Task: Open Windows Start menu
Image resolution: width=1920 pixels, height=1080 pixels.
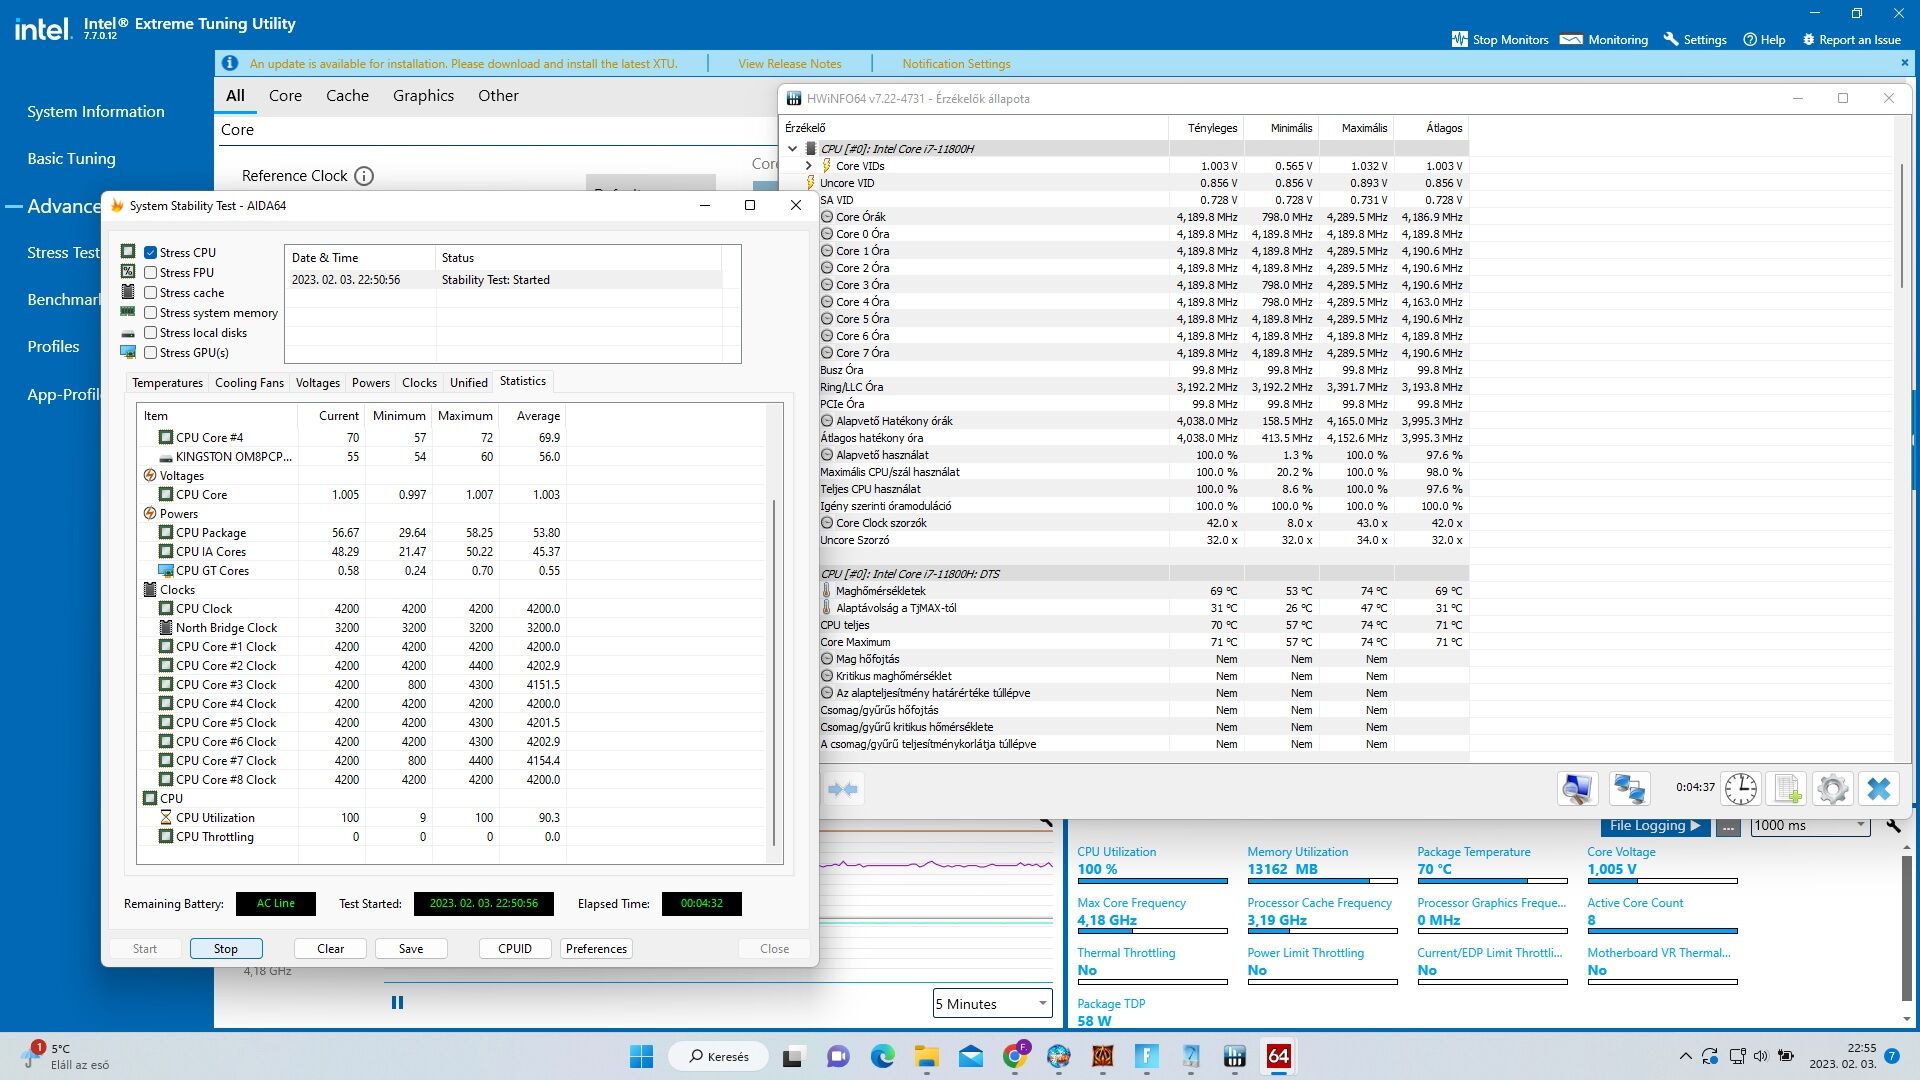Action: tap(641, 1056)
